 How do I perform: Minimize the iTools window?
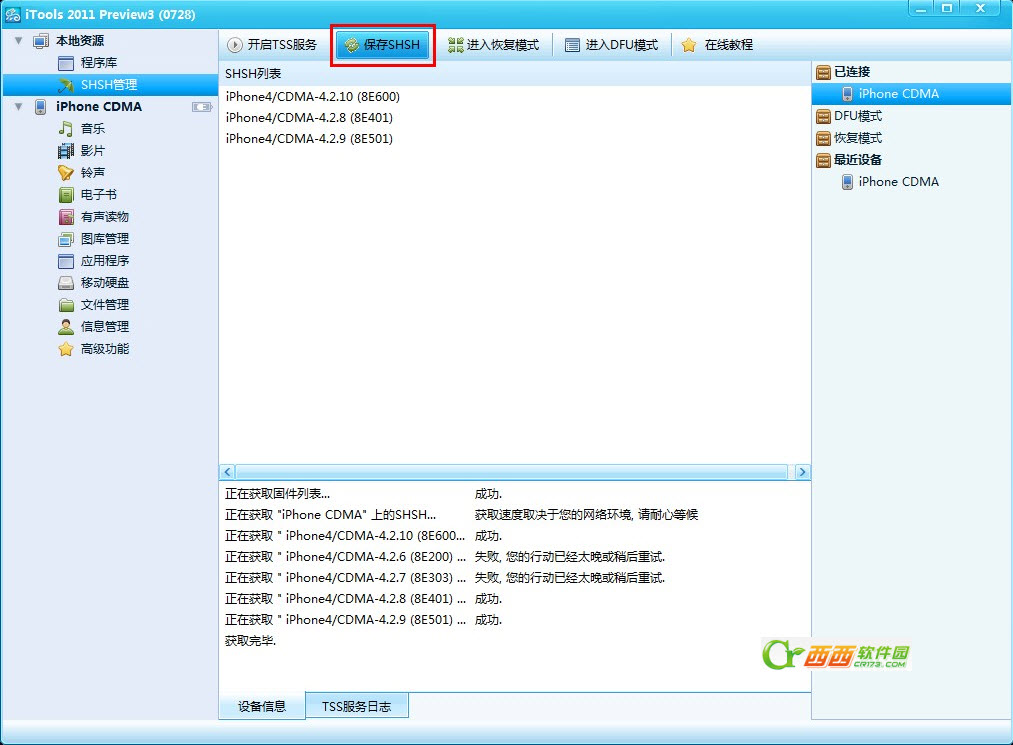click(x=921, y=8)
